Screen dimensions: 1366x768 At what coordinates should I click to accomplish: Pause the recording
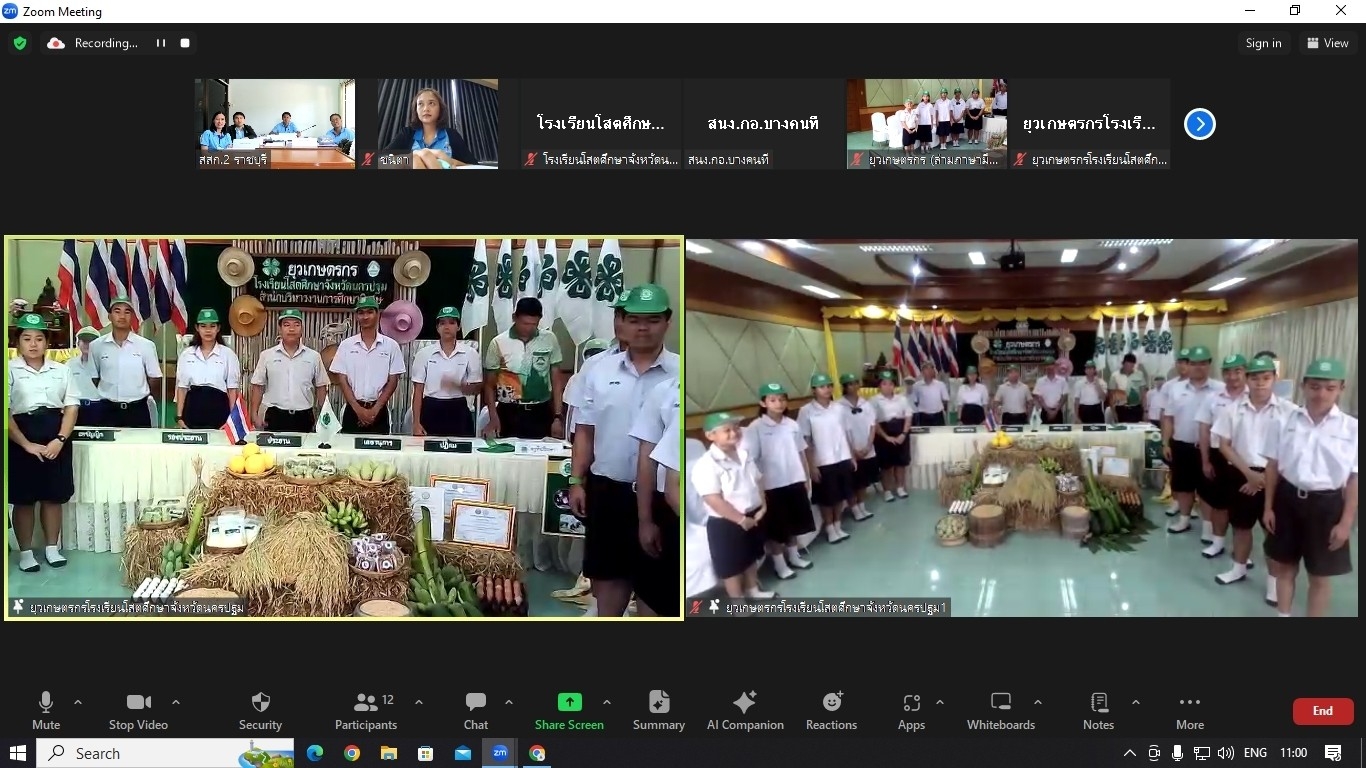click(x=161, y=43)
